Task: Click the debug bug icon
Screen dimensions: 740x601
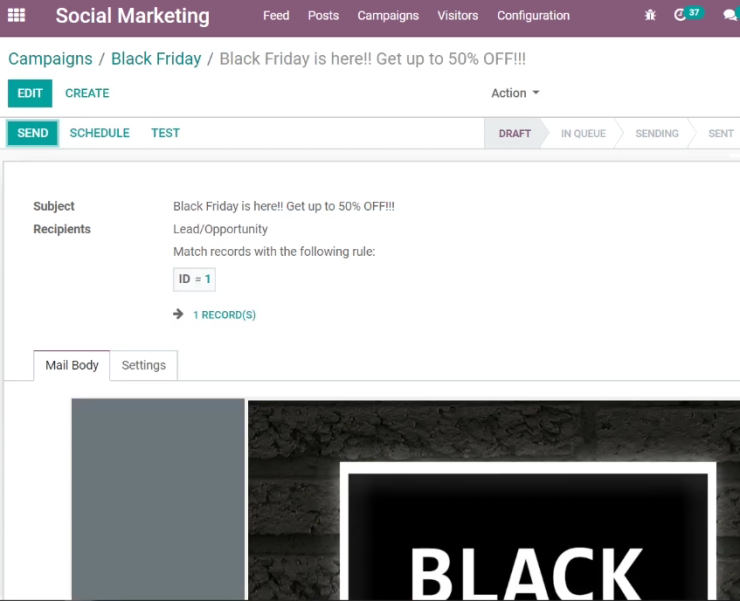Action: (650, 15)
